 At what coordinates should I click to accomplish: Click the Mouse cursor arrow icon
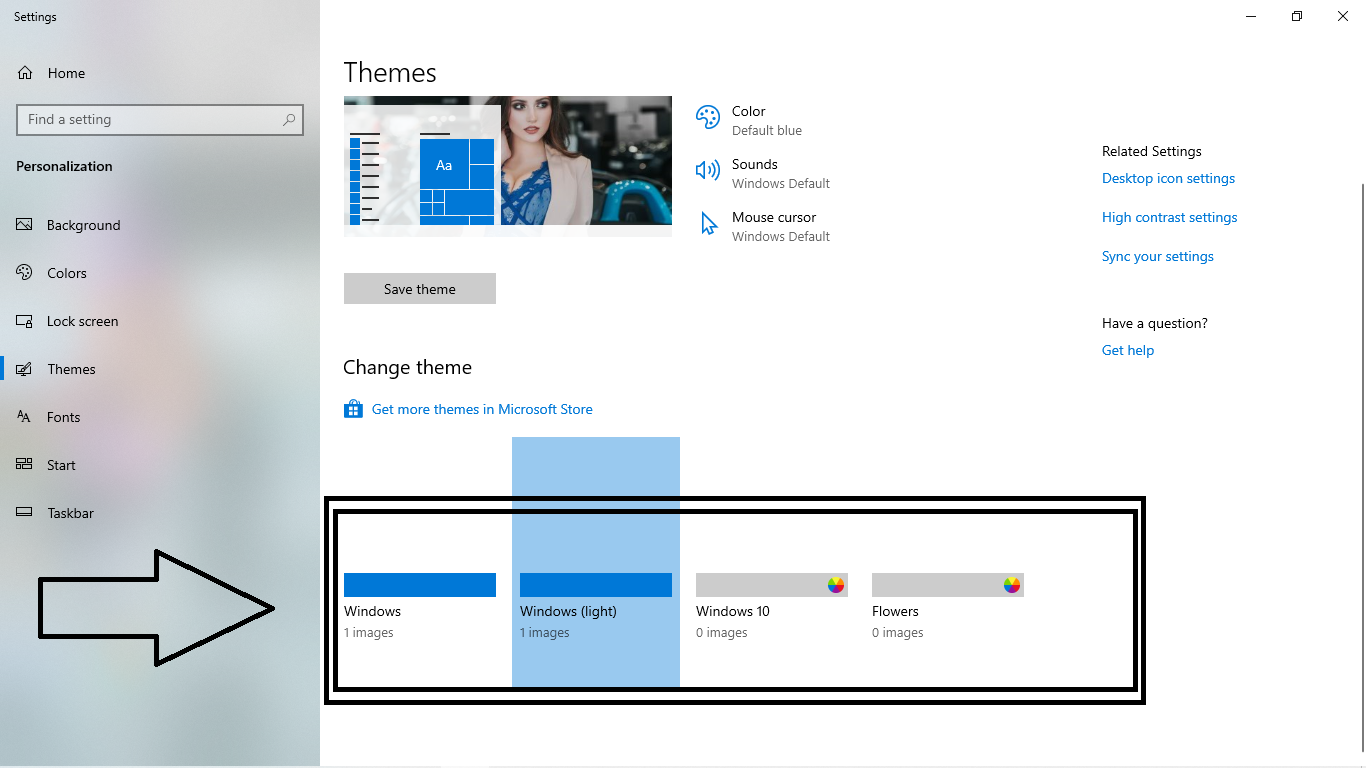[709, 224]
